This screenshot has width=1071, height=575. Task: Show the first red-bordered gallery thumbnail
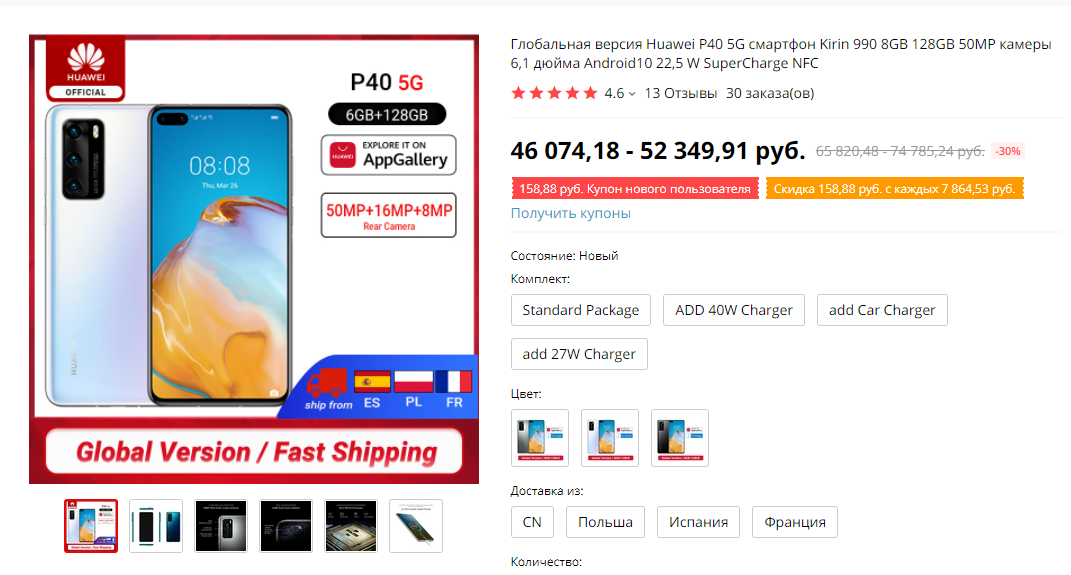coord(91,526)
